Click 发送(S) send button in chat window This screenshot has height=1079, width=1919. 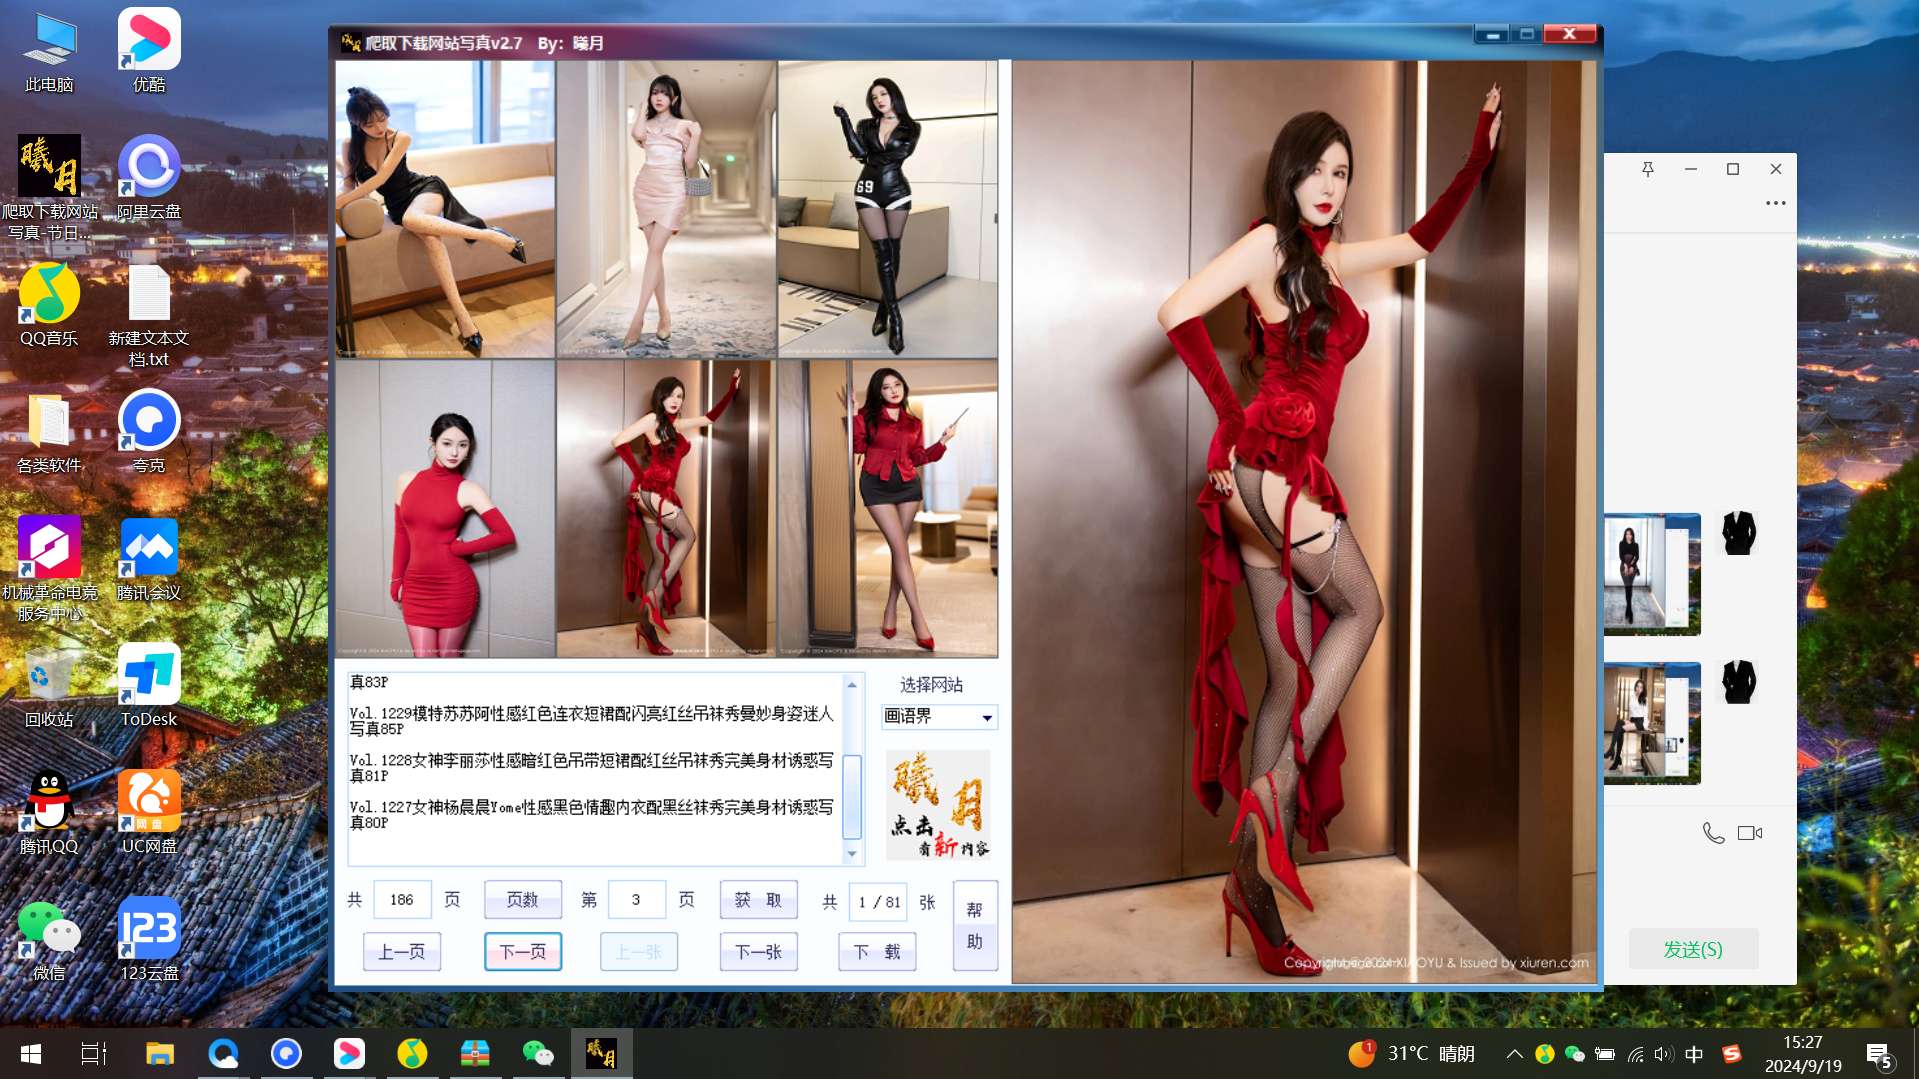click(1693, 949)
